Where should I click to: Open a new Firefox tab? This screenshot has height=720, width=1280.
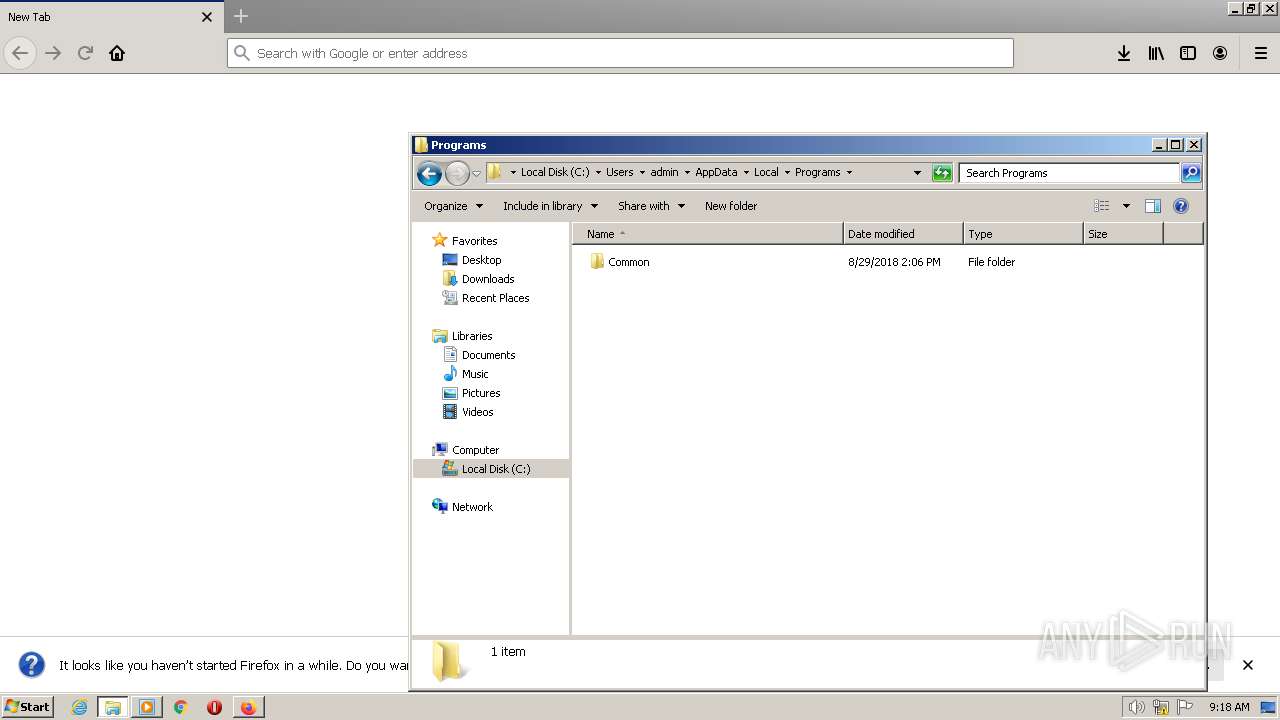tap(241, 16)
